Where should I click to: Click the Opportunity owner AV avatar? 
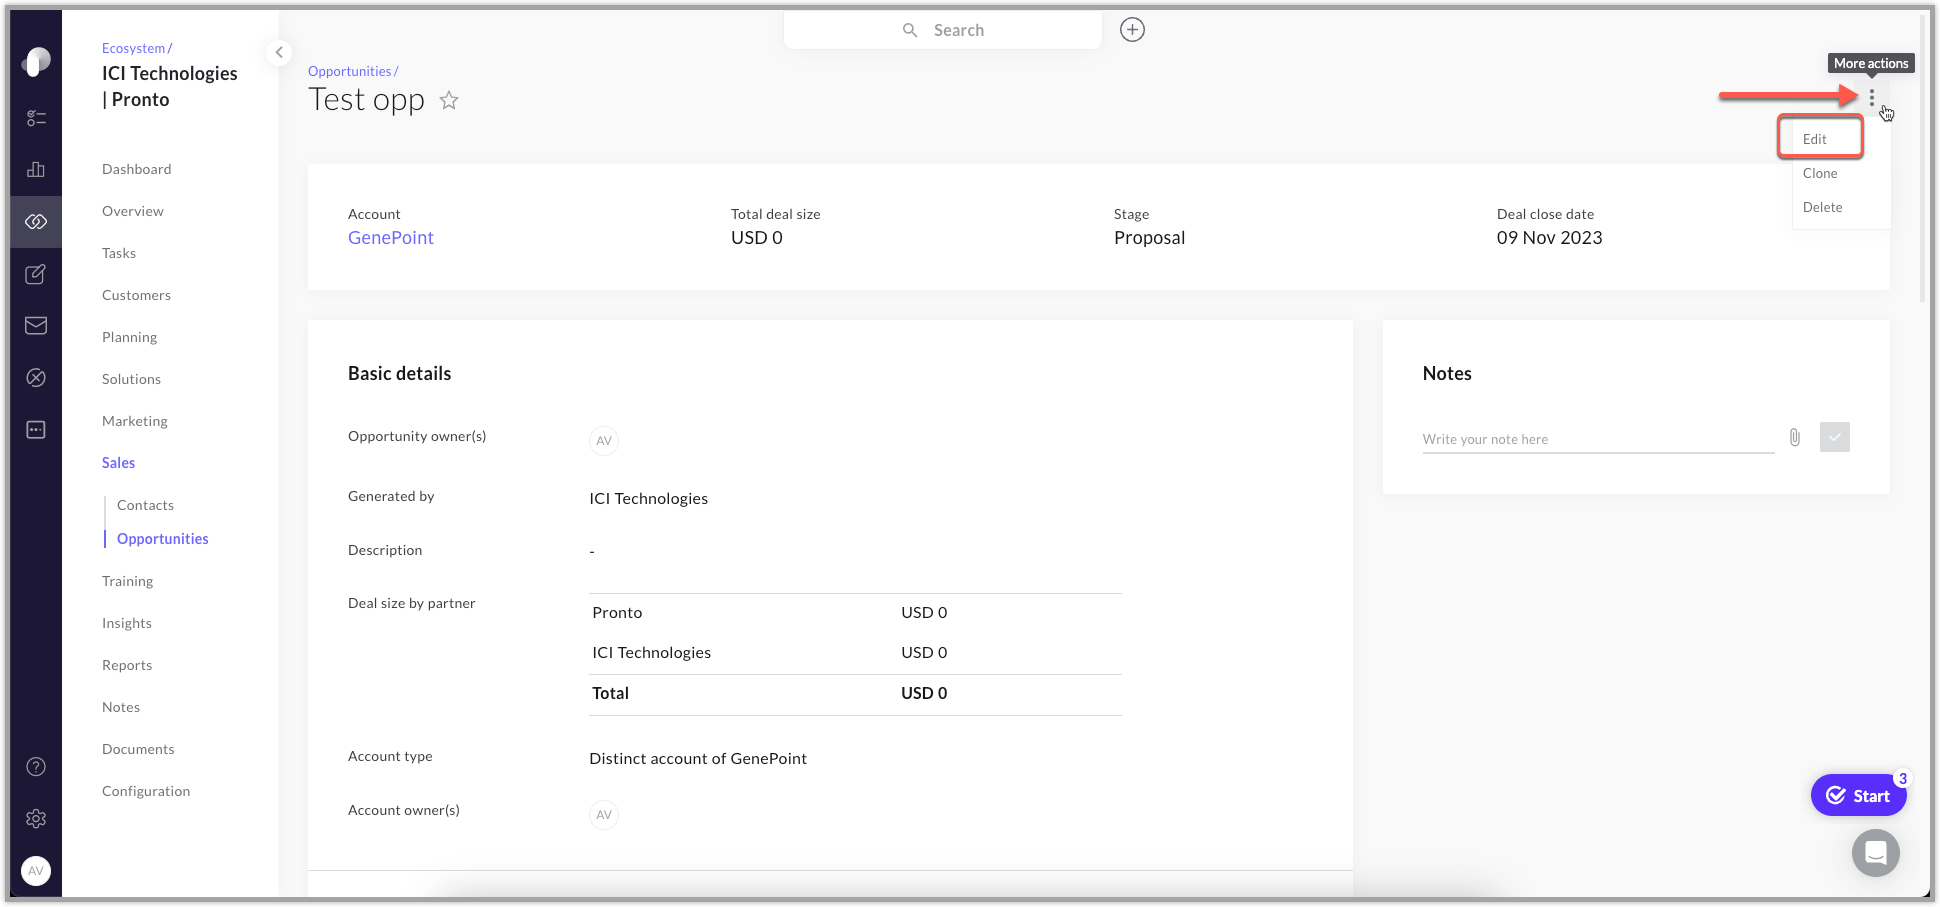[x=604, y=441]
